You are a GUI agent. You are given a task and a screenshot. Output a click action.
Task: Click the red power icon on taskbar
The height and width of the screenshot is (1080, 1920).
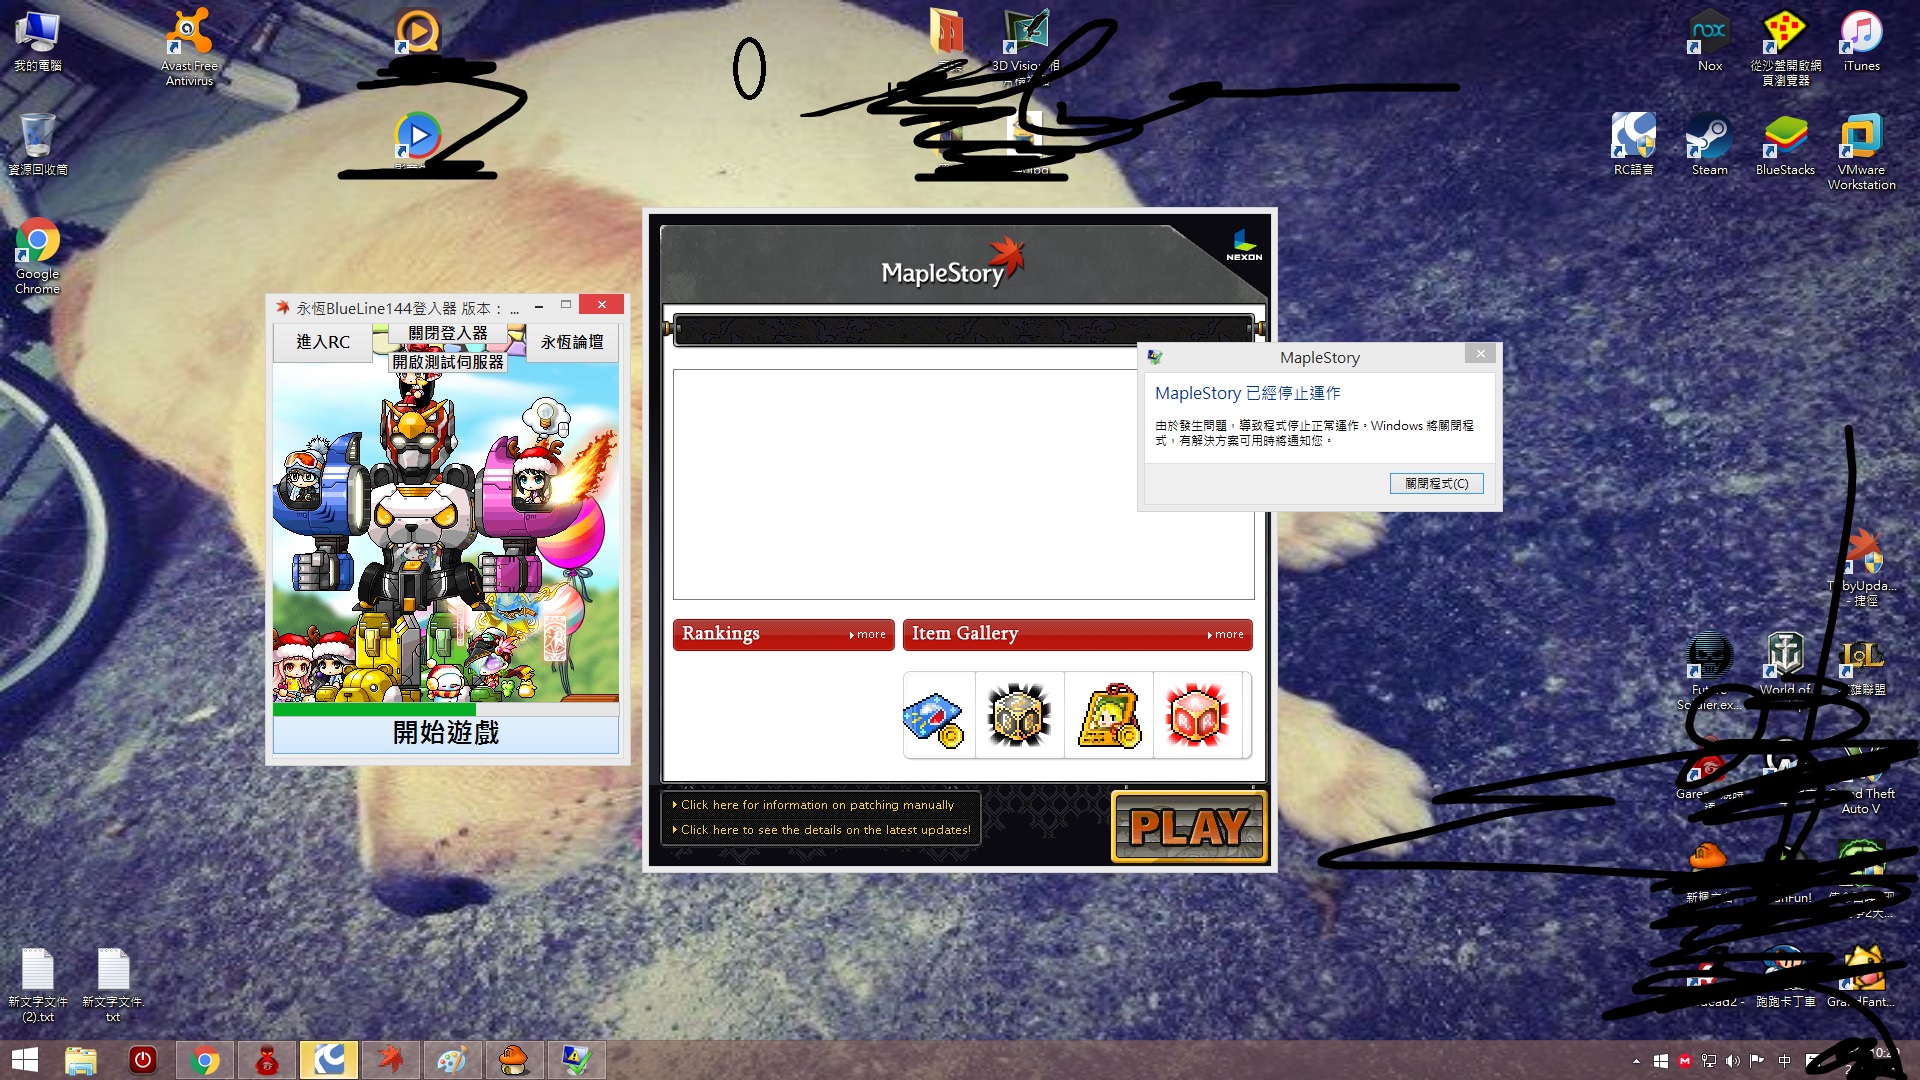pyautogui.click(x=143, y=1060)
